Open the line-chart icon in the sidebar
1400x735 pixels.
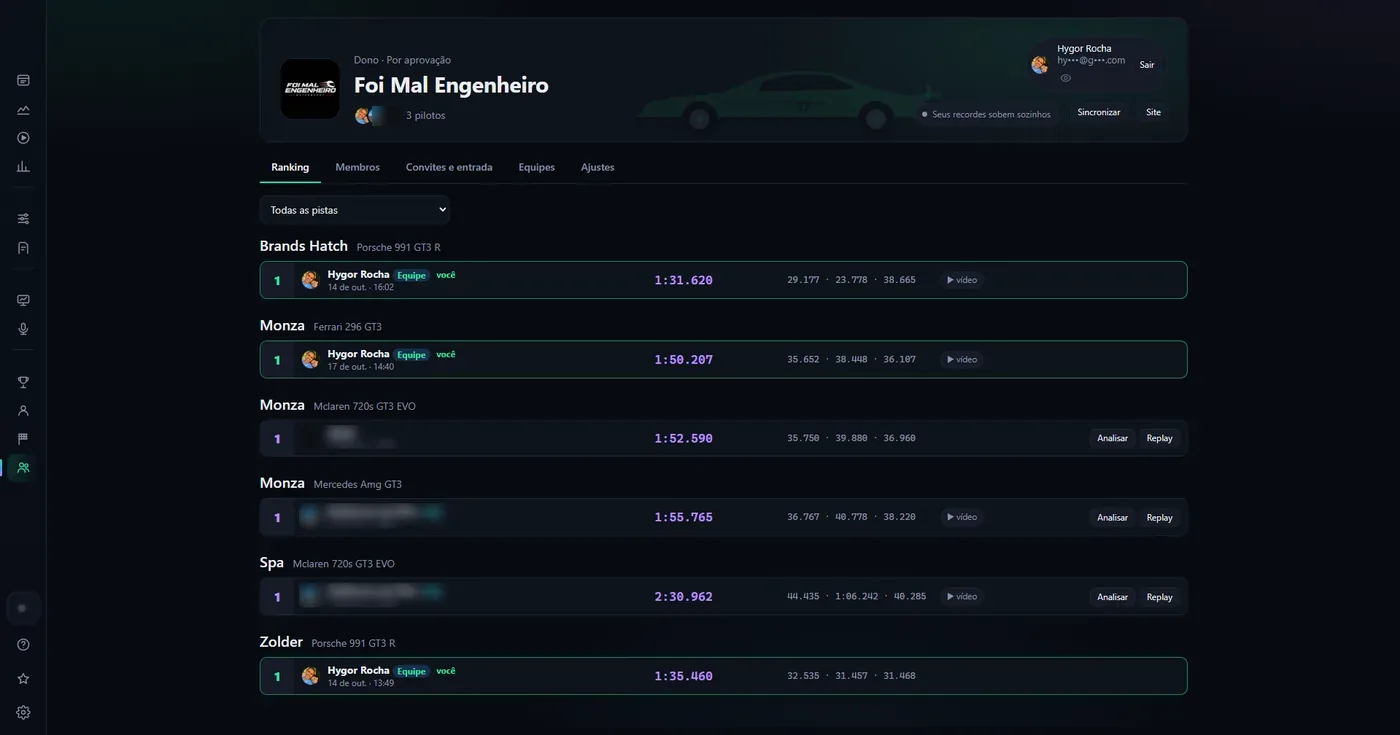coord(23,109)
